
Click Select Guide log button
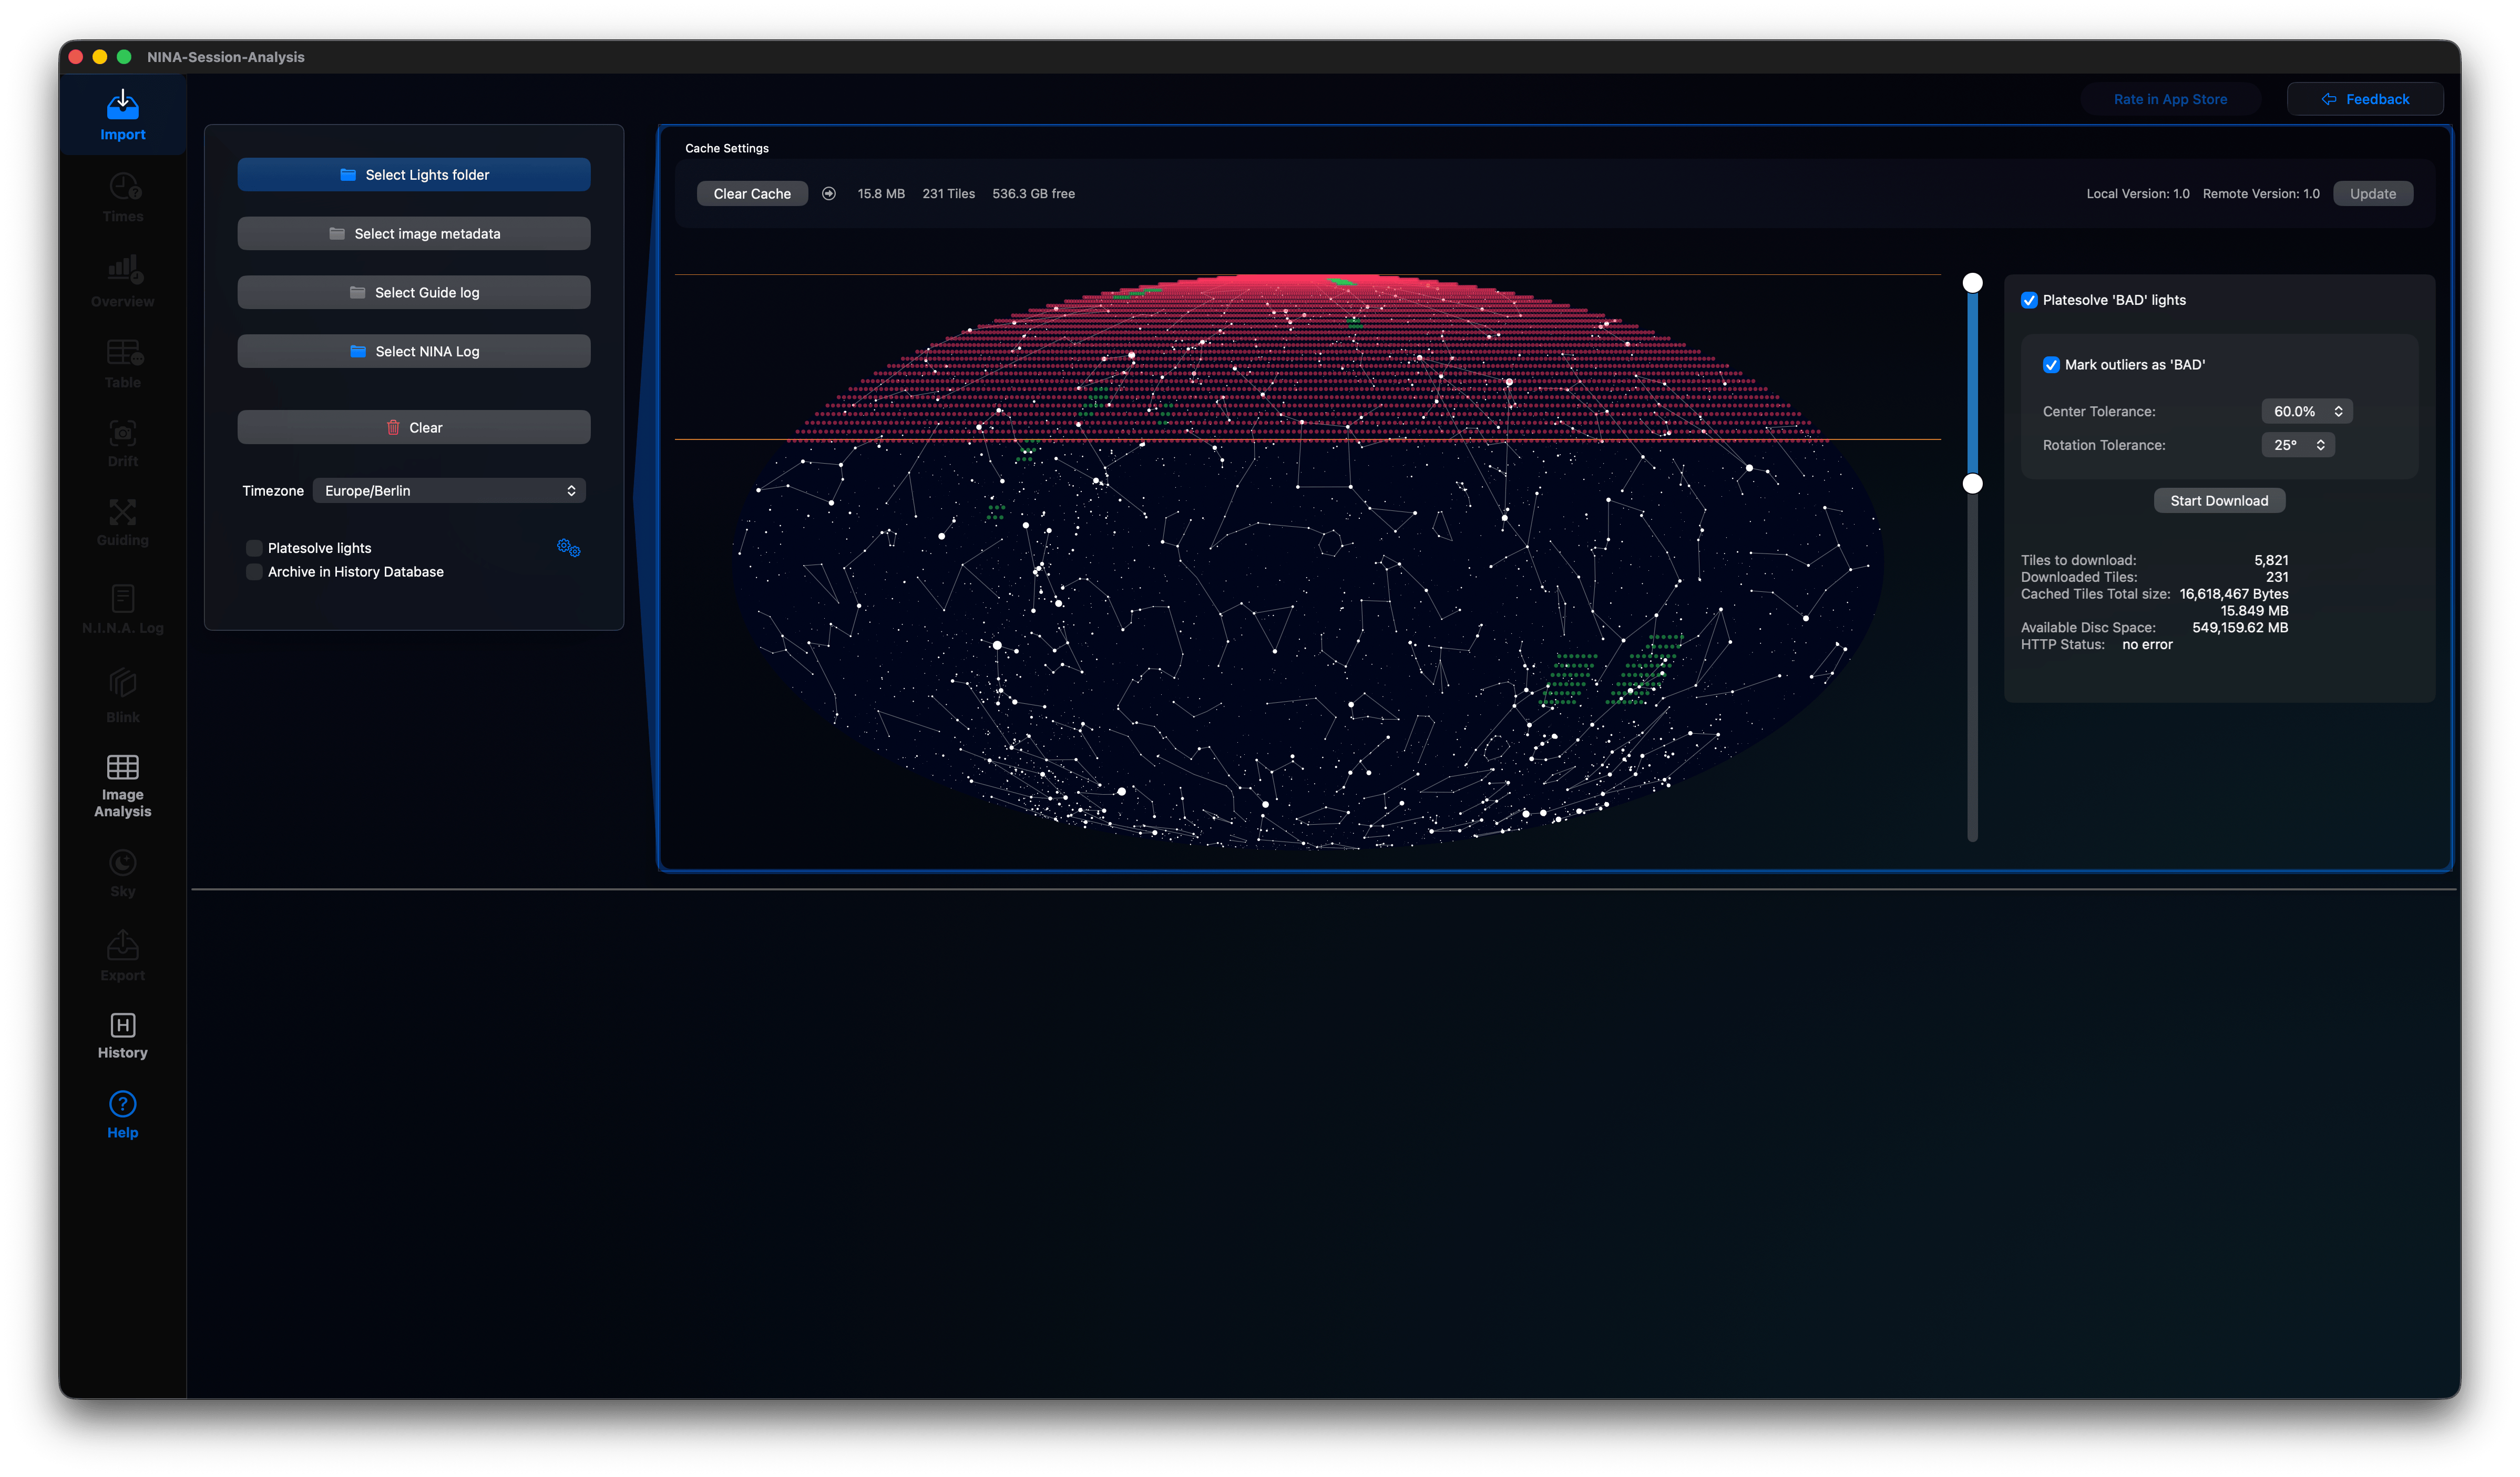click(414, 293)
